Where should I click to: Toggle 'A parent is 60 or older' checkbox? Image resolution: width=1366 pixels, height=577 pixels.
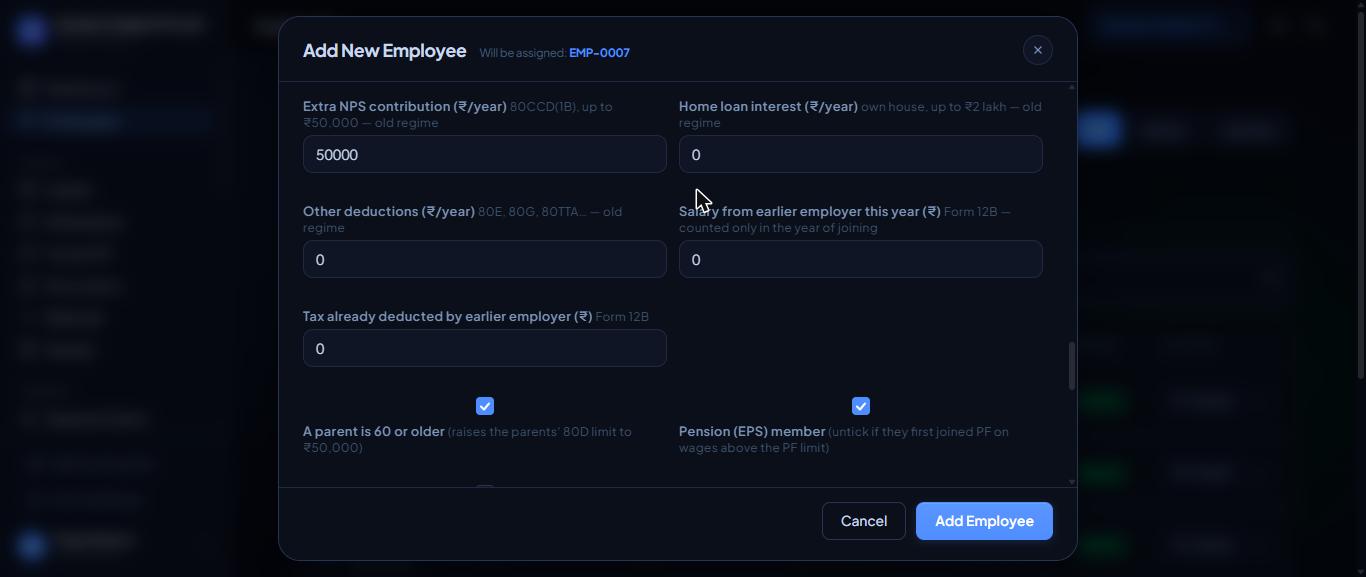tap(485, 406)
